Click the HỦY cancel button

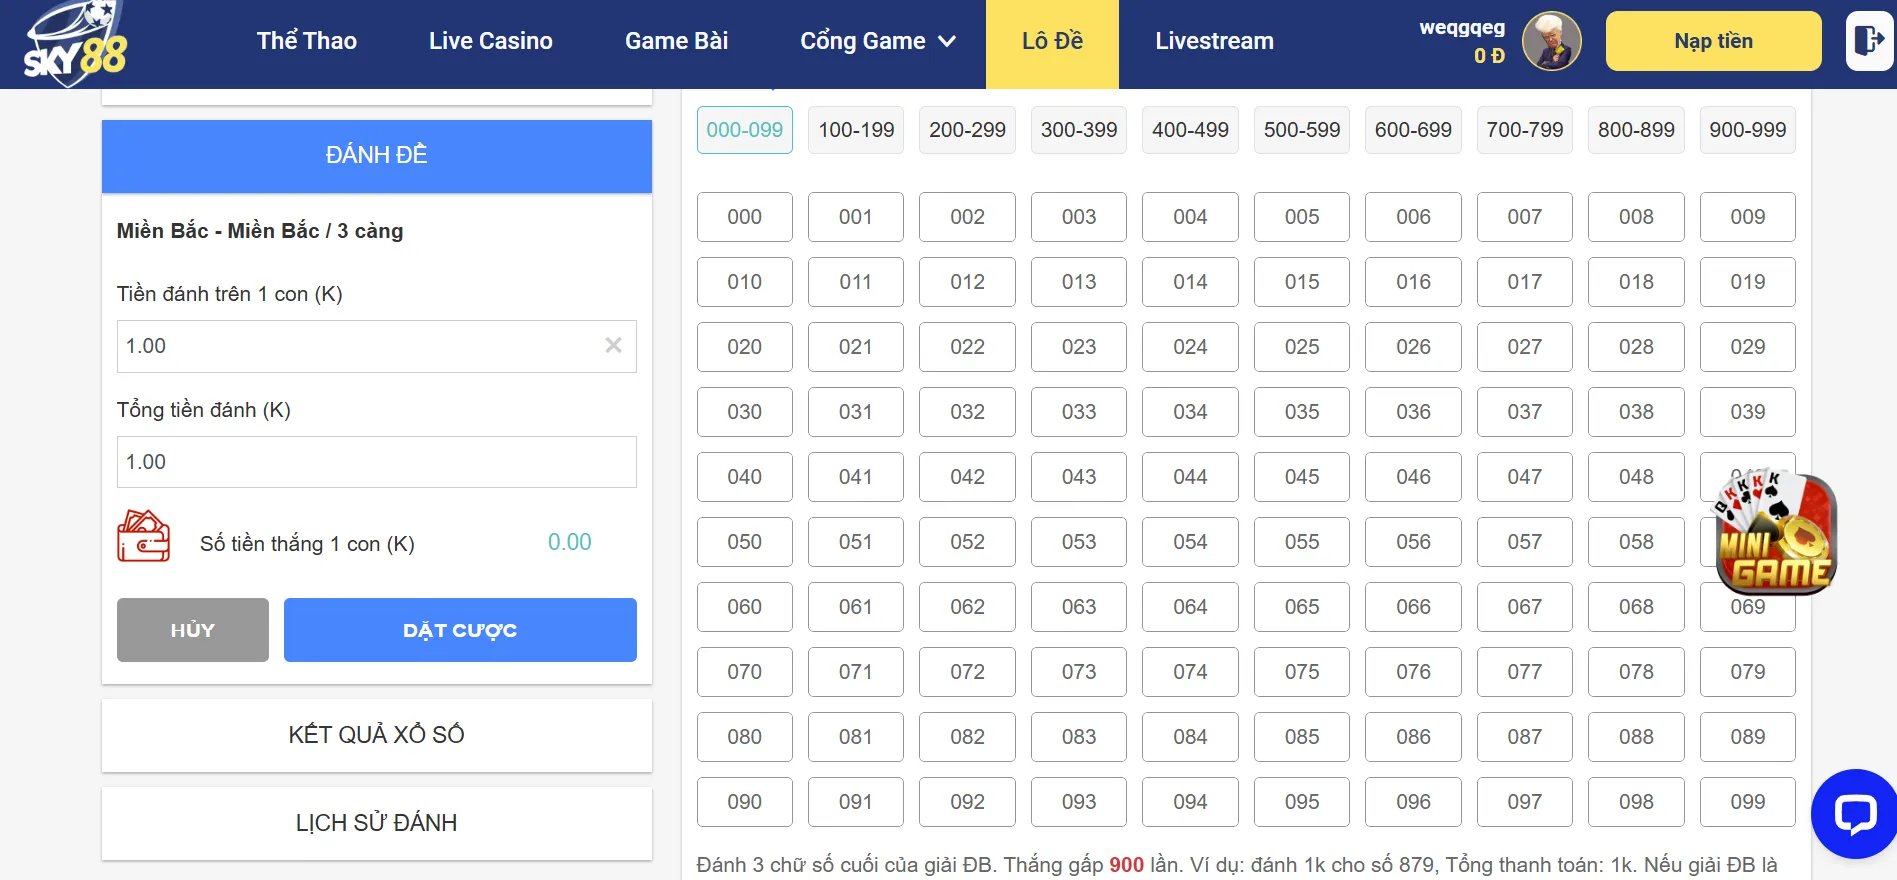[192, 630]
